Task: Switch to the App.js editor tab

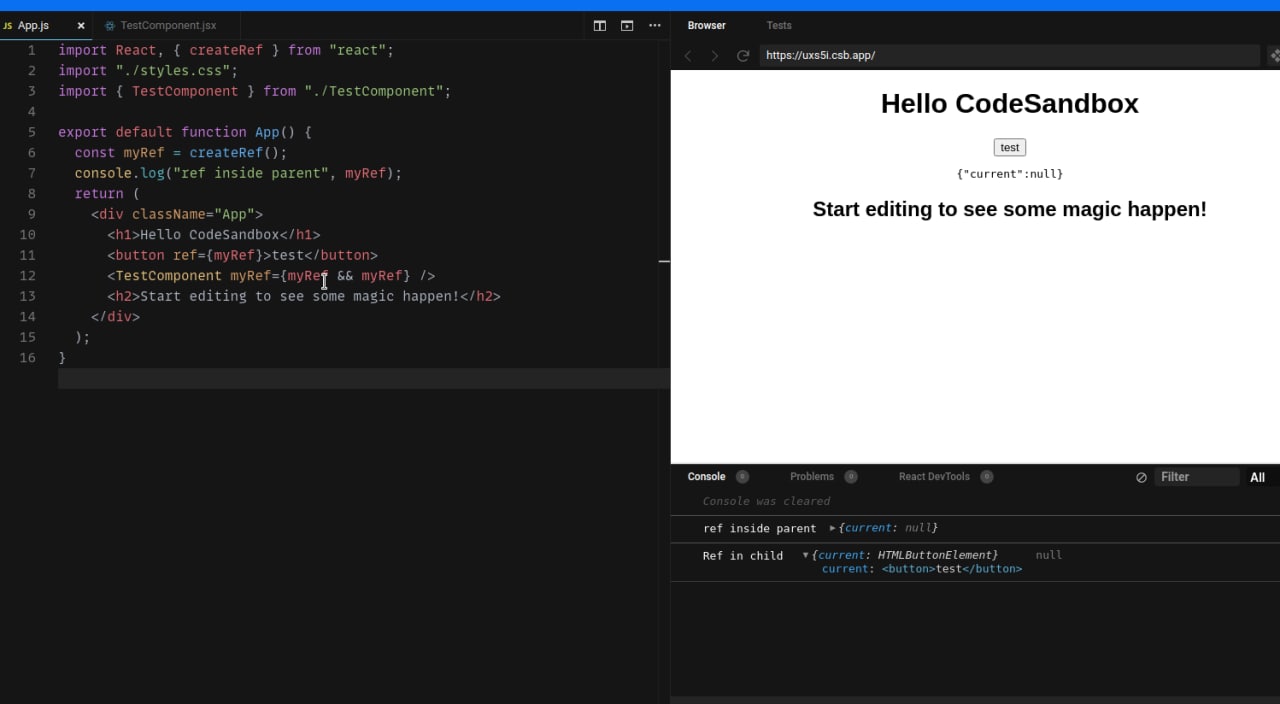Action: click(33, 26)
